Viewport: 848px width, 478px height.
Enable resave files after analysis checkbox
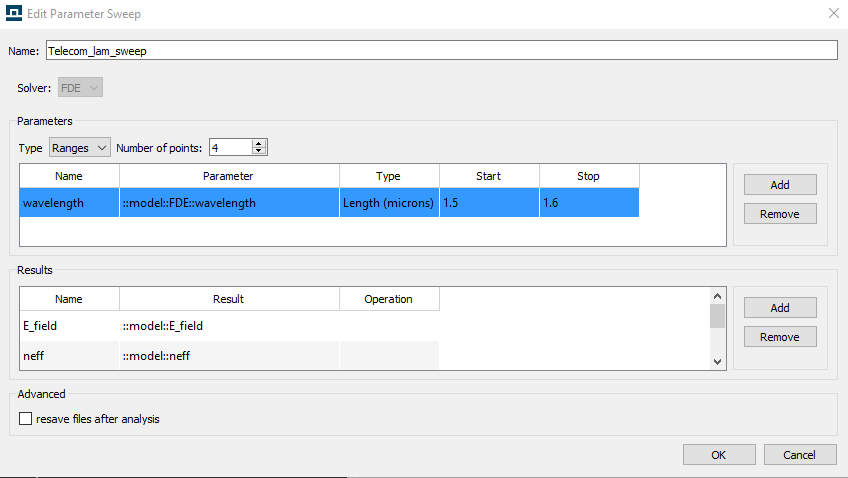25,419
